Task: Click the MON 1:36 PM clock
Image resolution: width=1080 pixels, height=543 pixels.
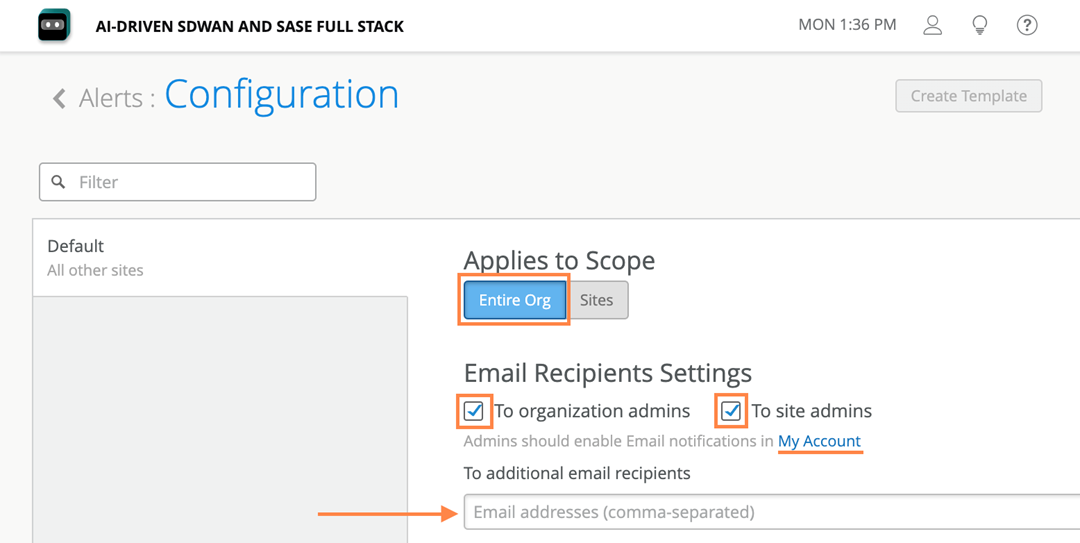Action: coord(847,25)
